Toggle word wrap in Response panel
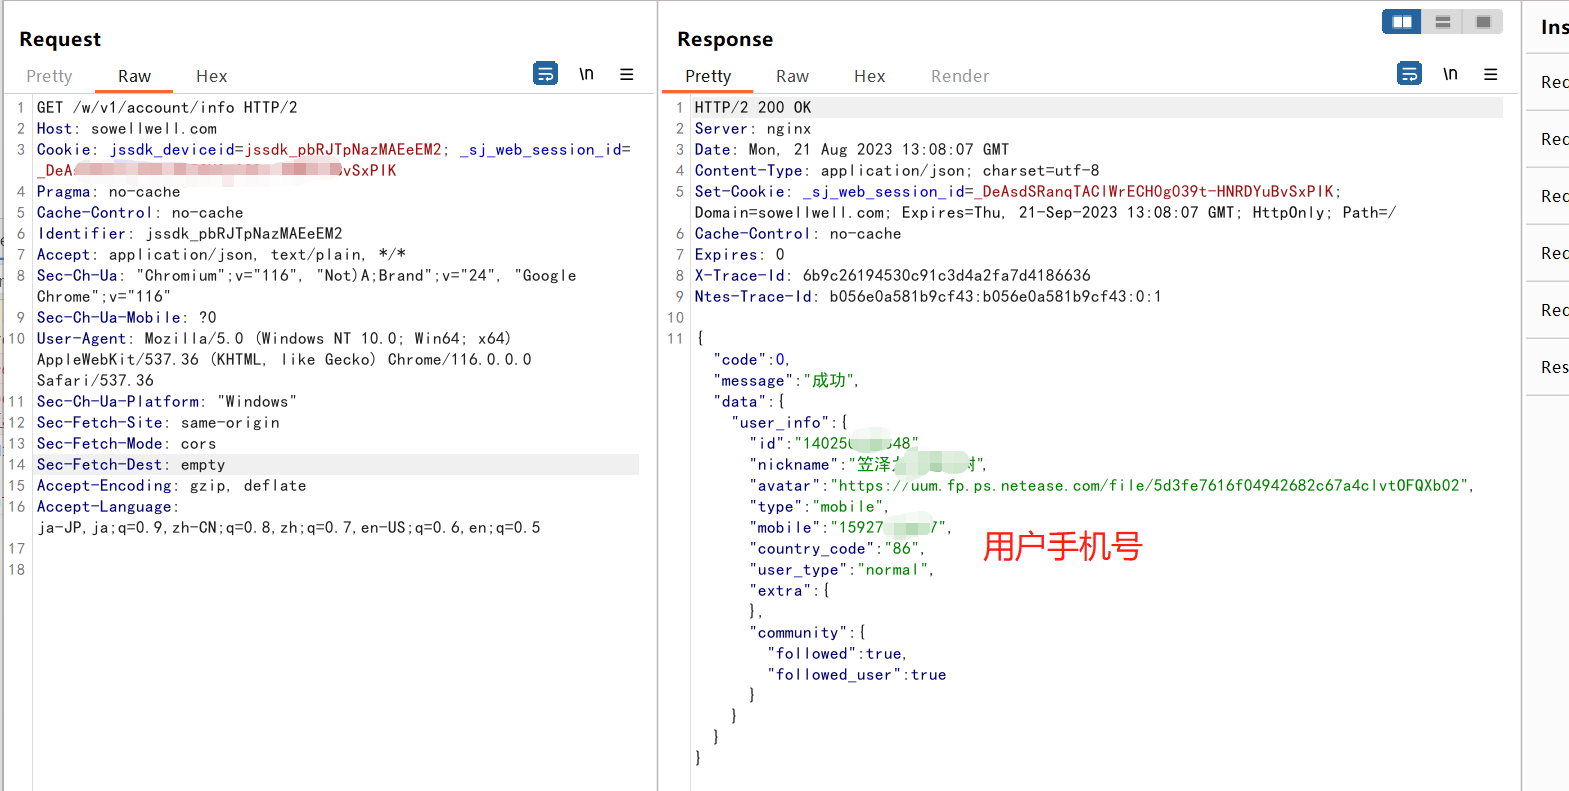Image resolution: width=1569 pixels, height=791 pixels. (x=1409, y=73)
